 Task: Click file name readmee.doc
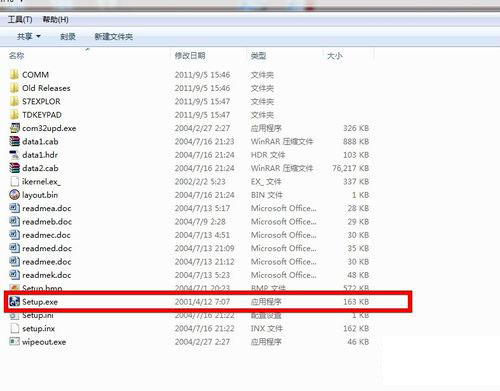[x=47, y=262]
